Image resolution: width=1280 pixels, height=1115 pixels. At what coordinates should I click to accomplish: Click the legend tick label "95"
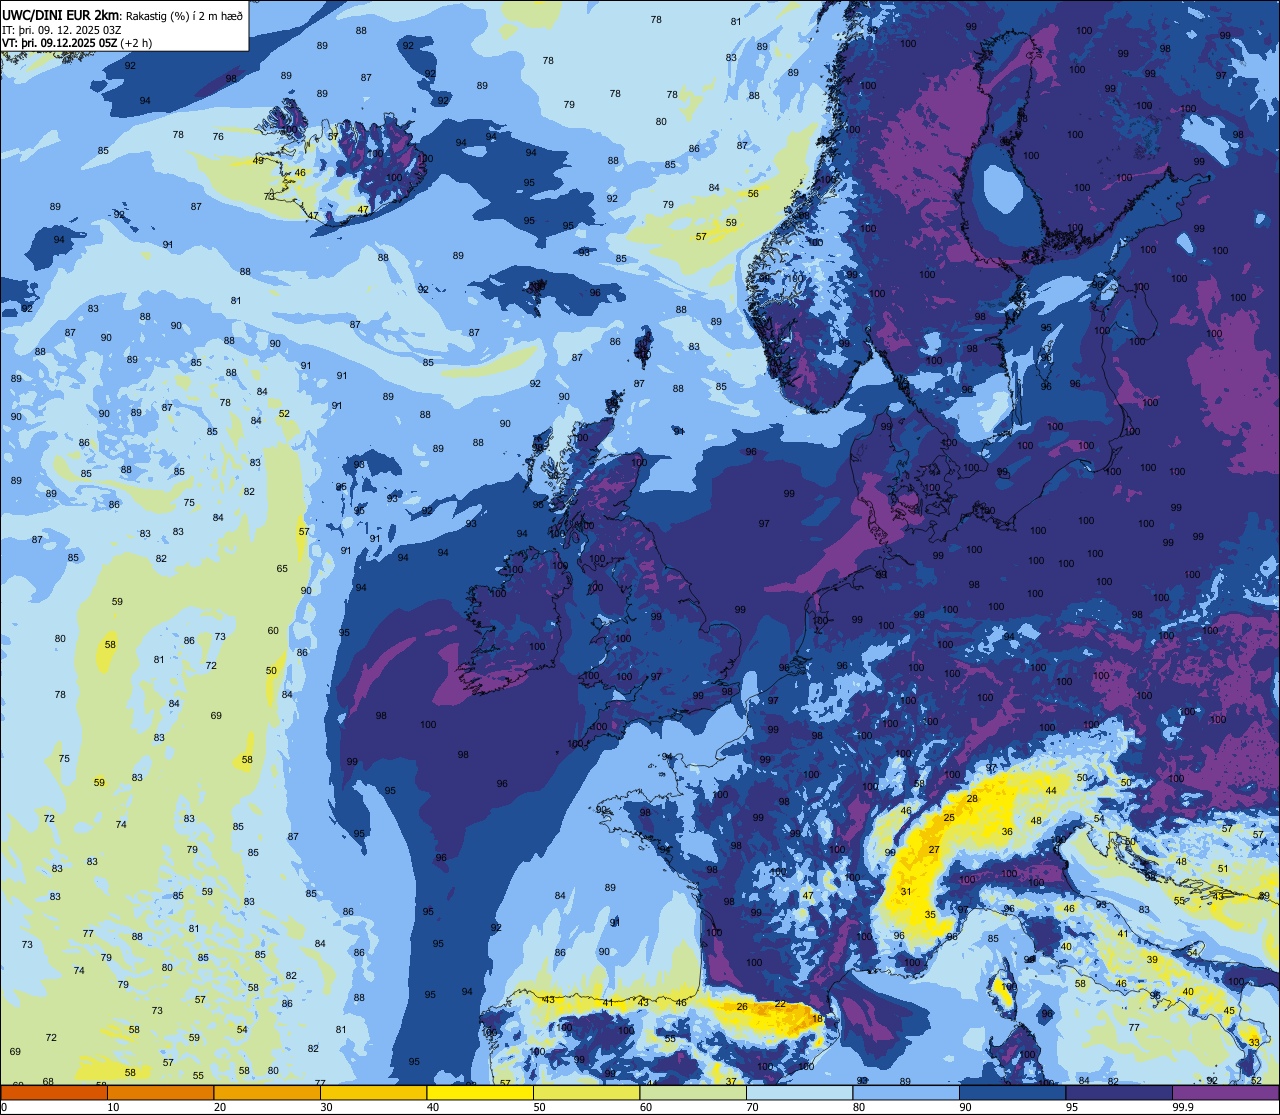click(1070, 1107)
